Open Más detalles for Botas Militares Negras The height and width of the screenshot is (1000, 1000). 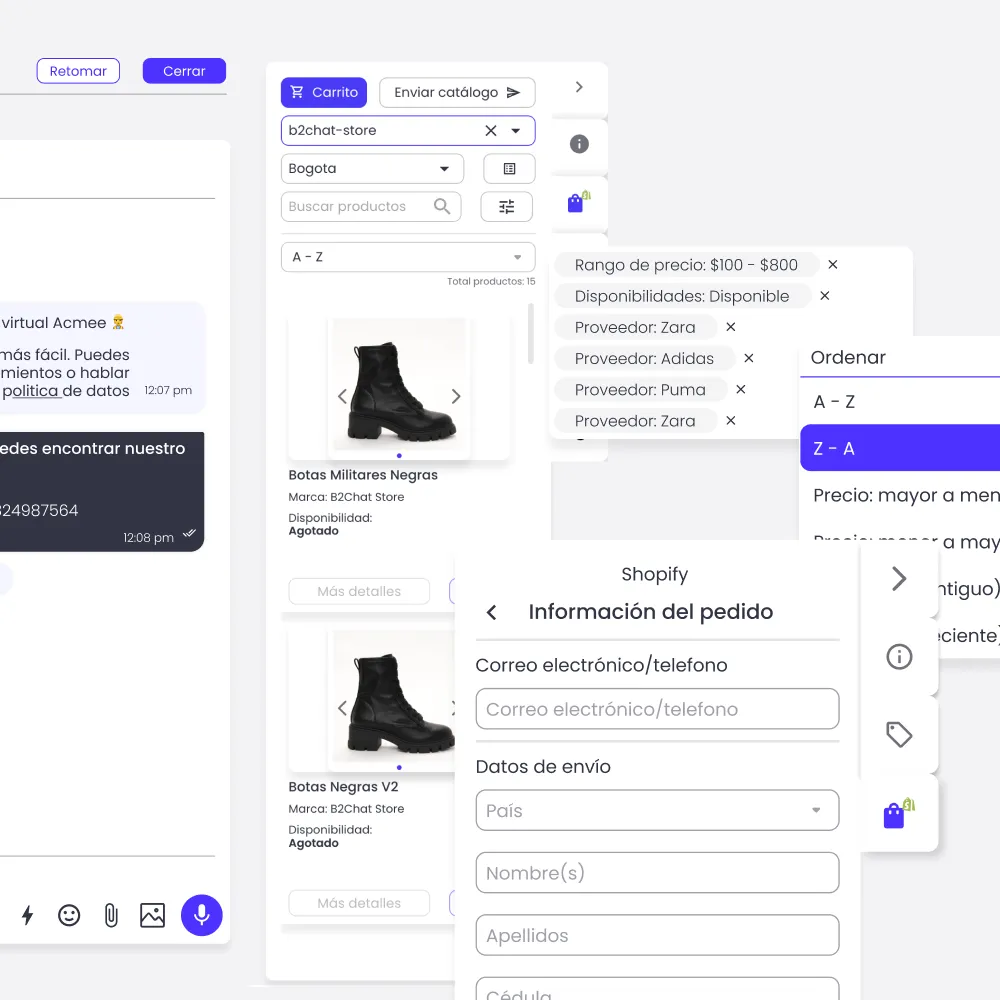[x=359, y=591]
